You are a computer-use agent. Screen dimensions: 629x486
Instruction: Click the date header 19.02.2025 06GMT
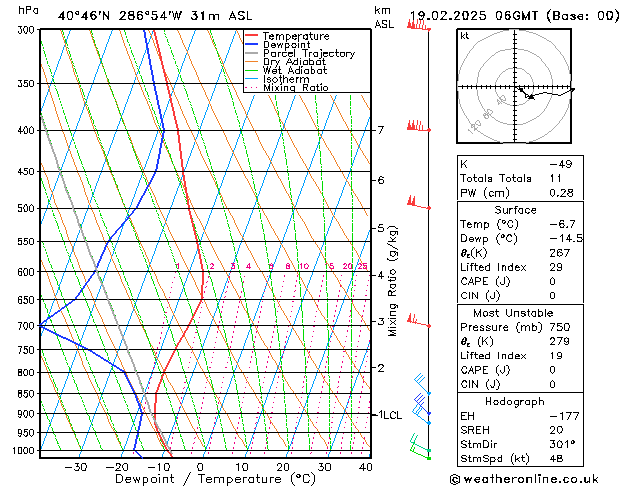(474, 16)
